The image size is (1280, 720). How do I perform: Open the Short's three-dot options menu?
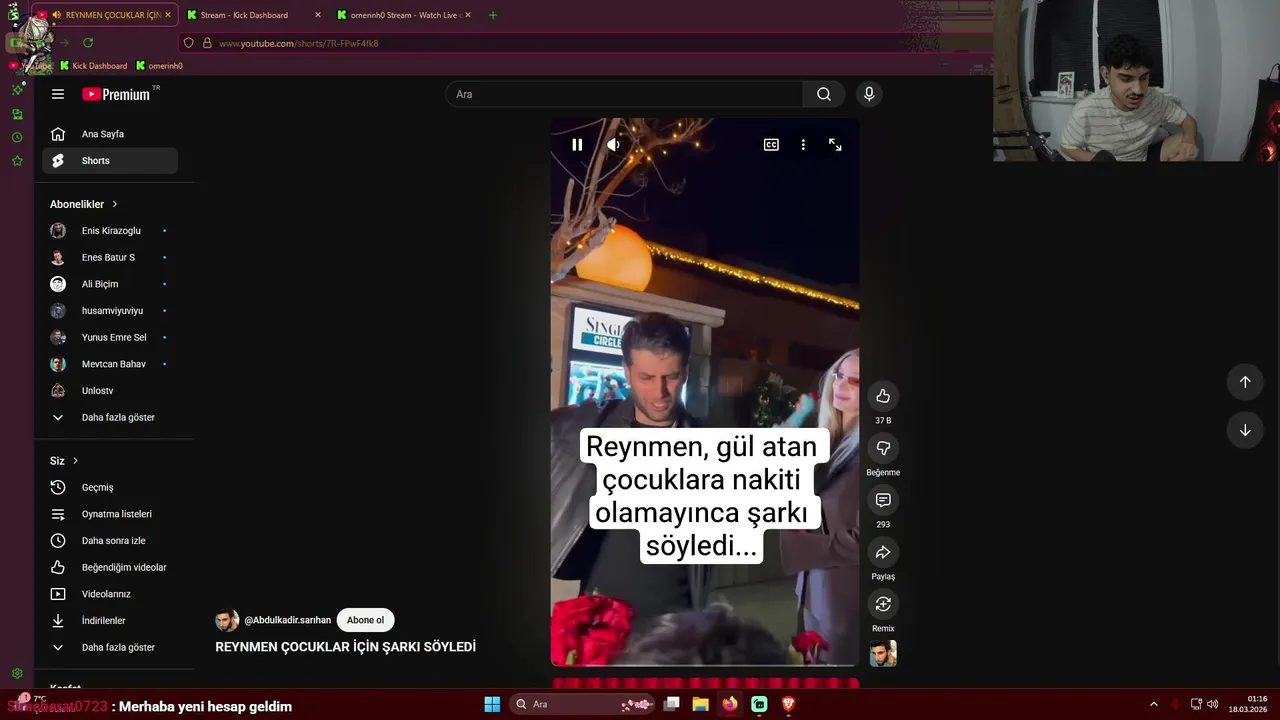803,145
